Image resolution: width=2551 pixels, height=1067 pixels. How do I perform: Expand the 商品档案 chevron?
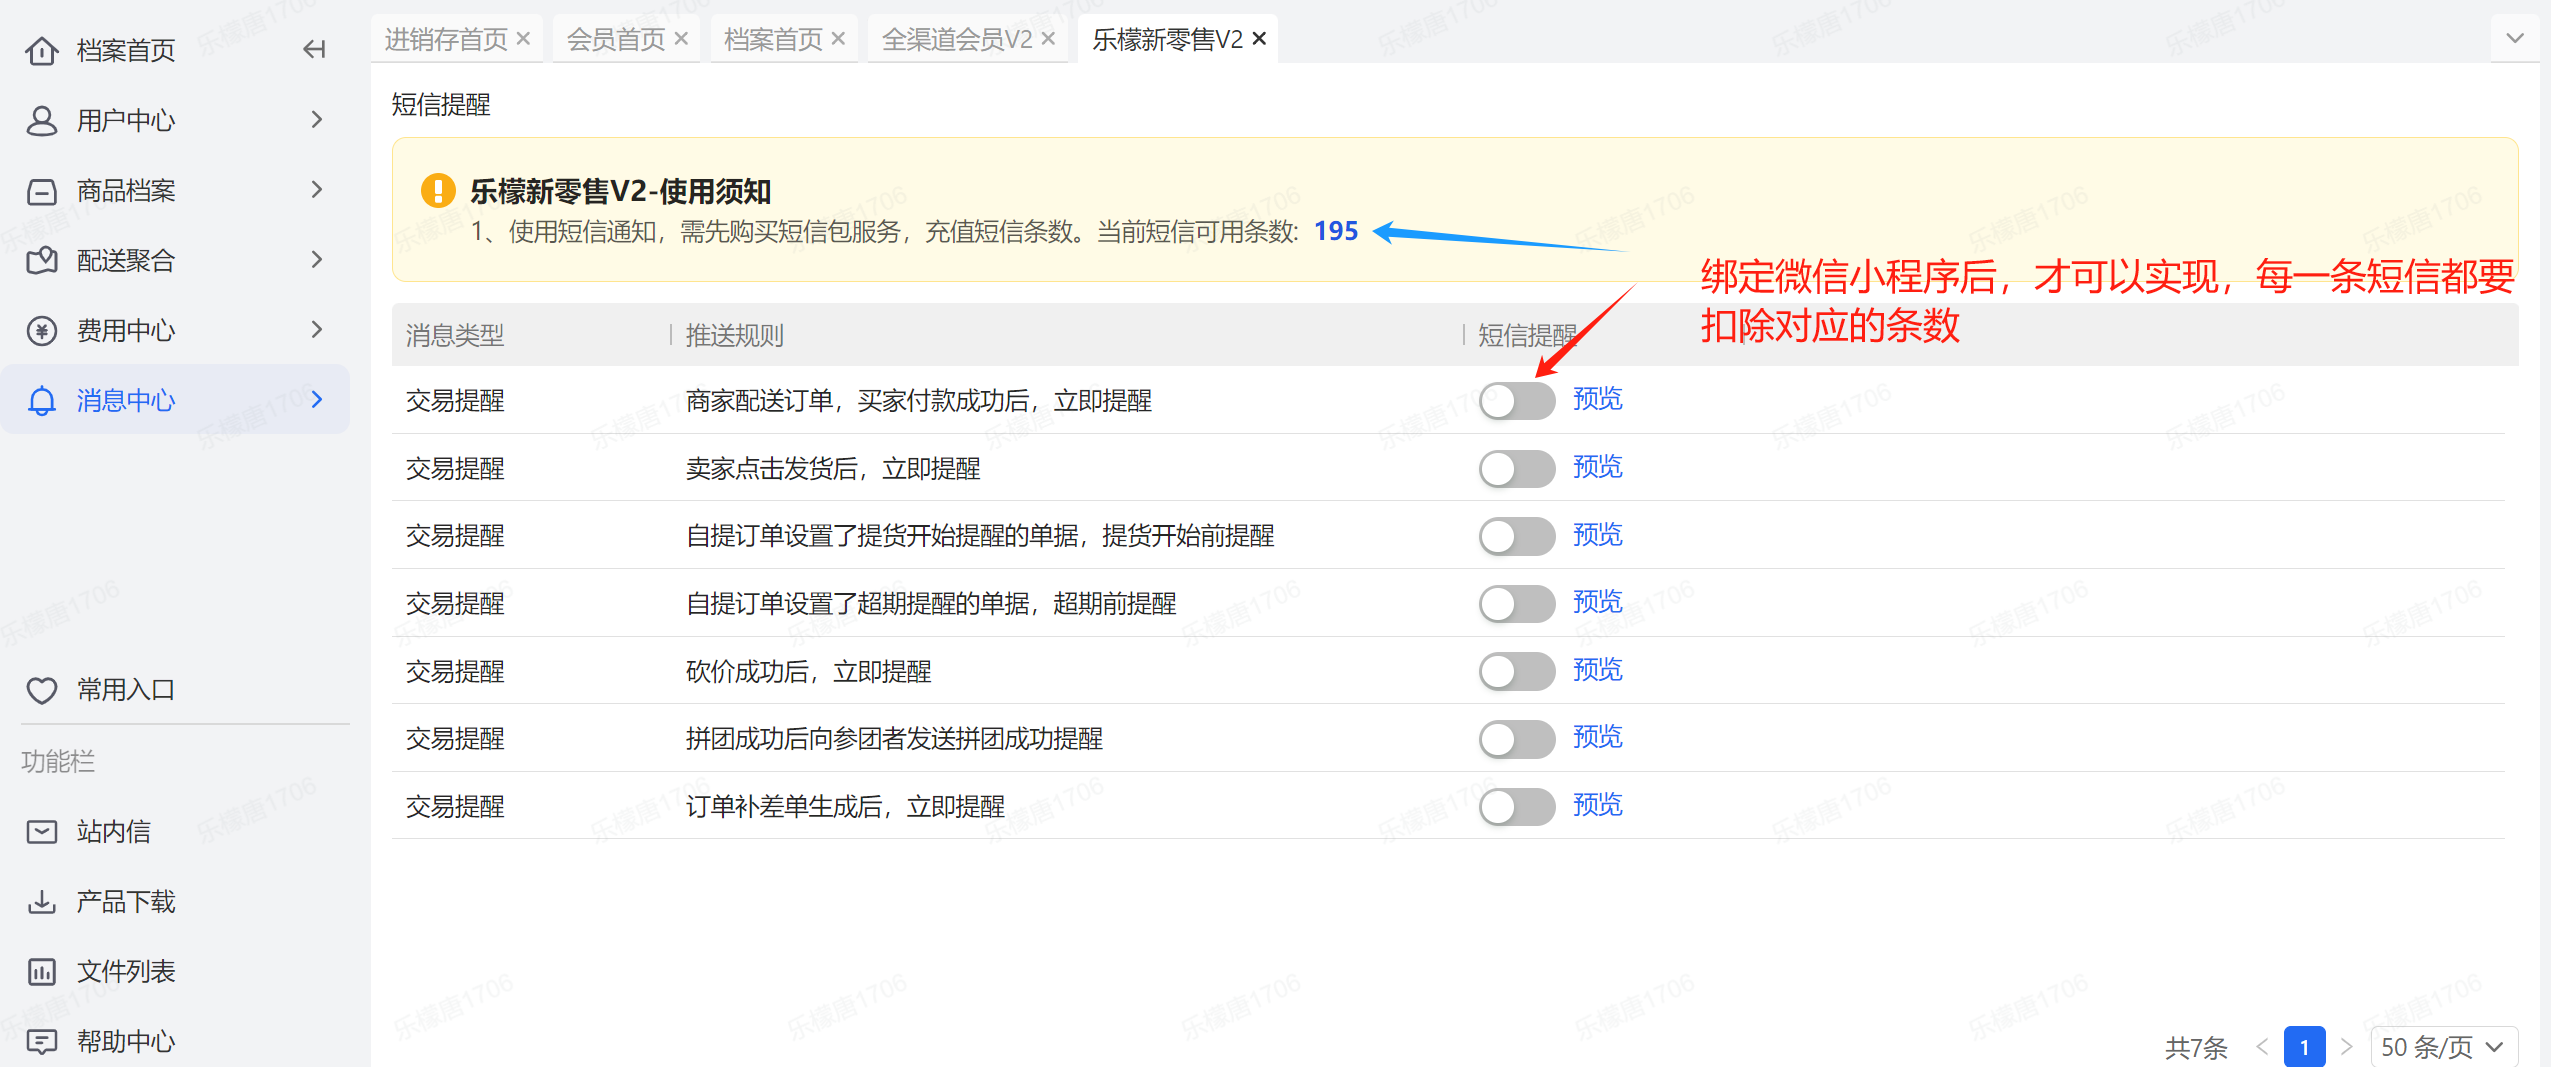click(317, 190)
